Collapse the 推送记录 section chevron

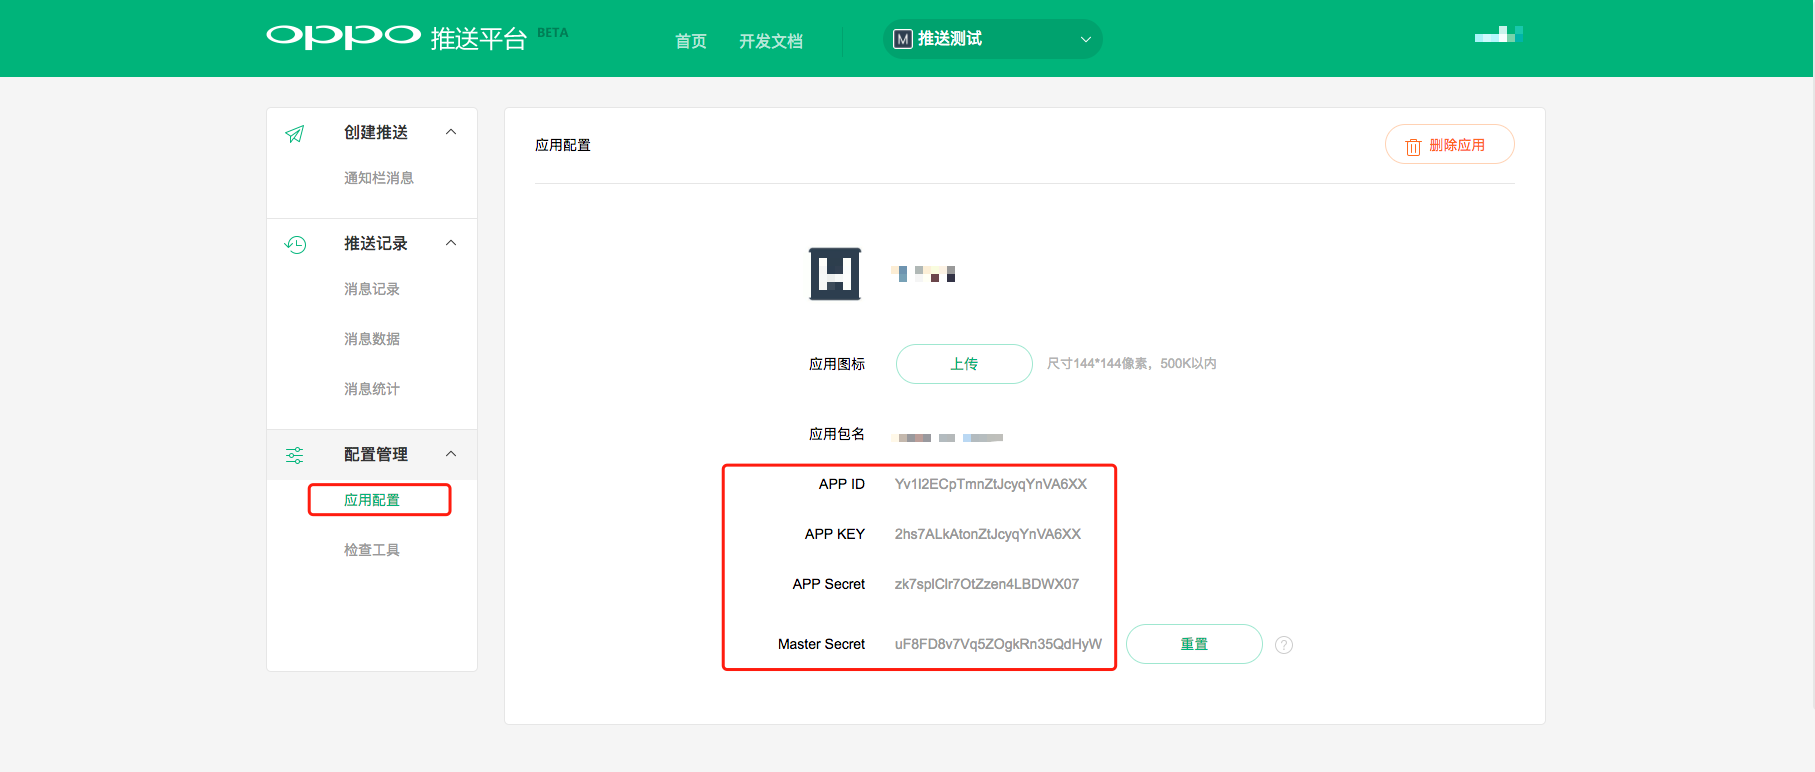[451, 243]
